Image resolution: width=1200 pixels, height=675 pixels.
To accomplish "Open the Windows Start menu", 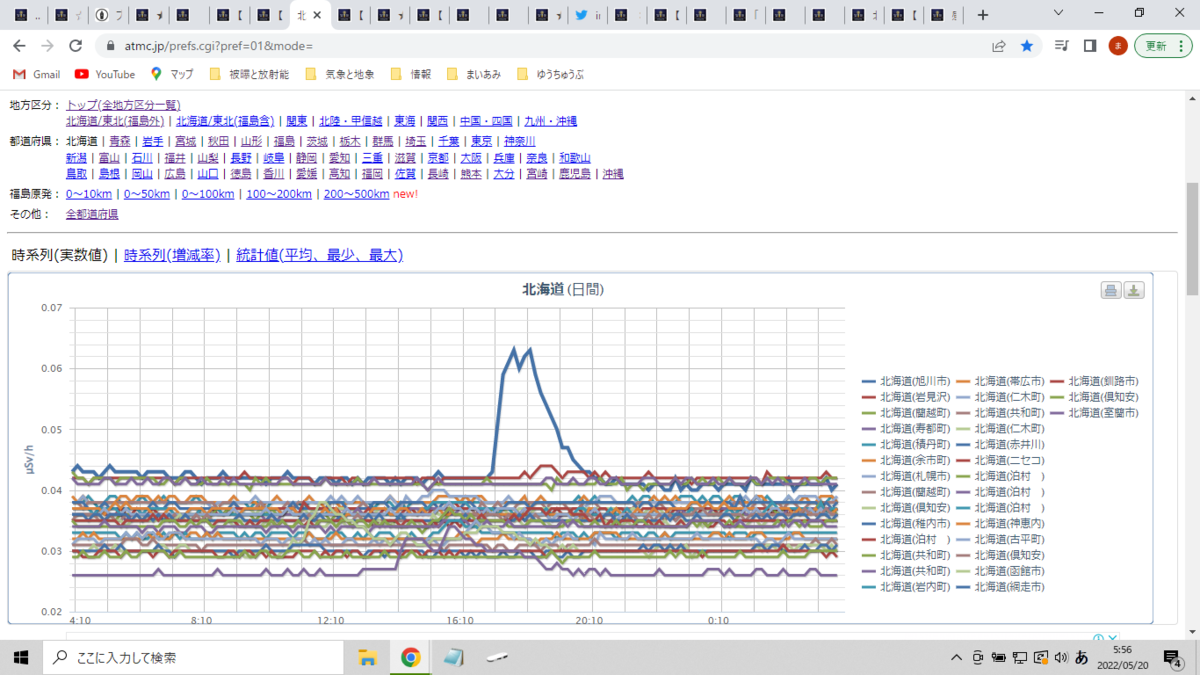I will tap(20, 657).
